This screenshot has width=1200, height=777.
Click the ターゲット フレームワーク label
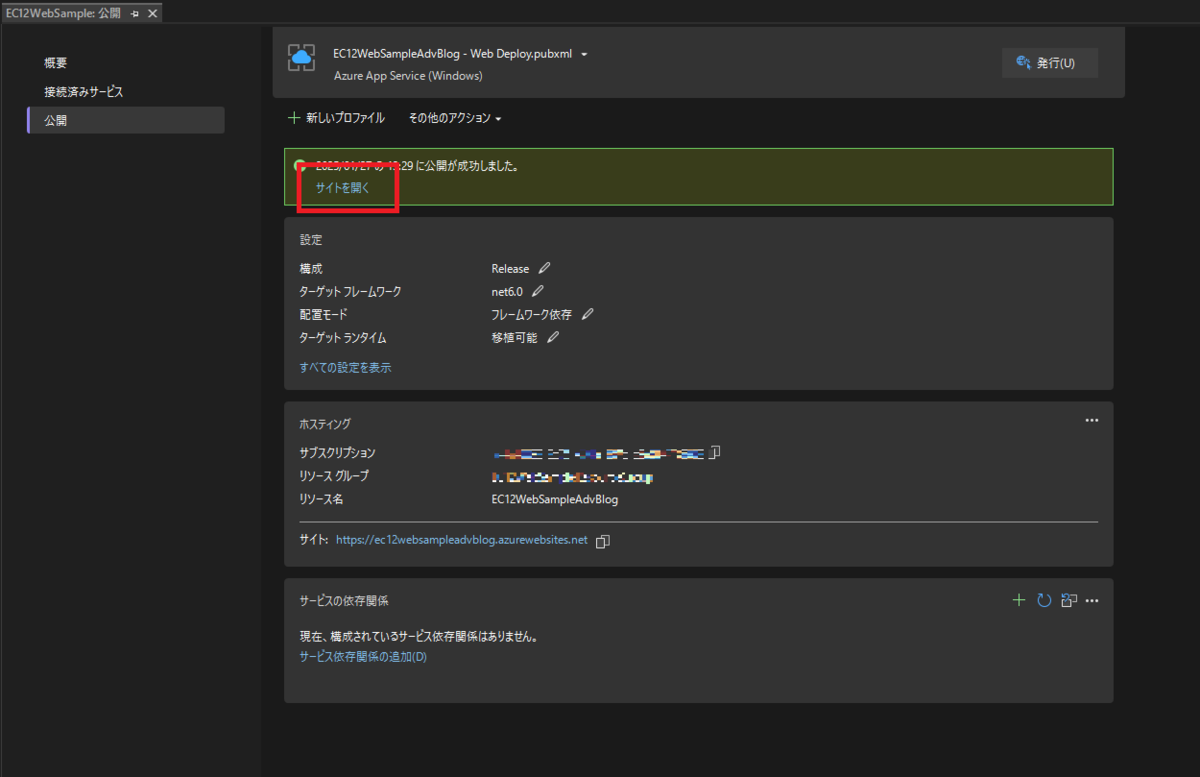350,292
